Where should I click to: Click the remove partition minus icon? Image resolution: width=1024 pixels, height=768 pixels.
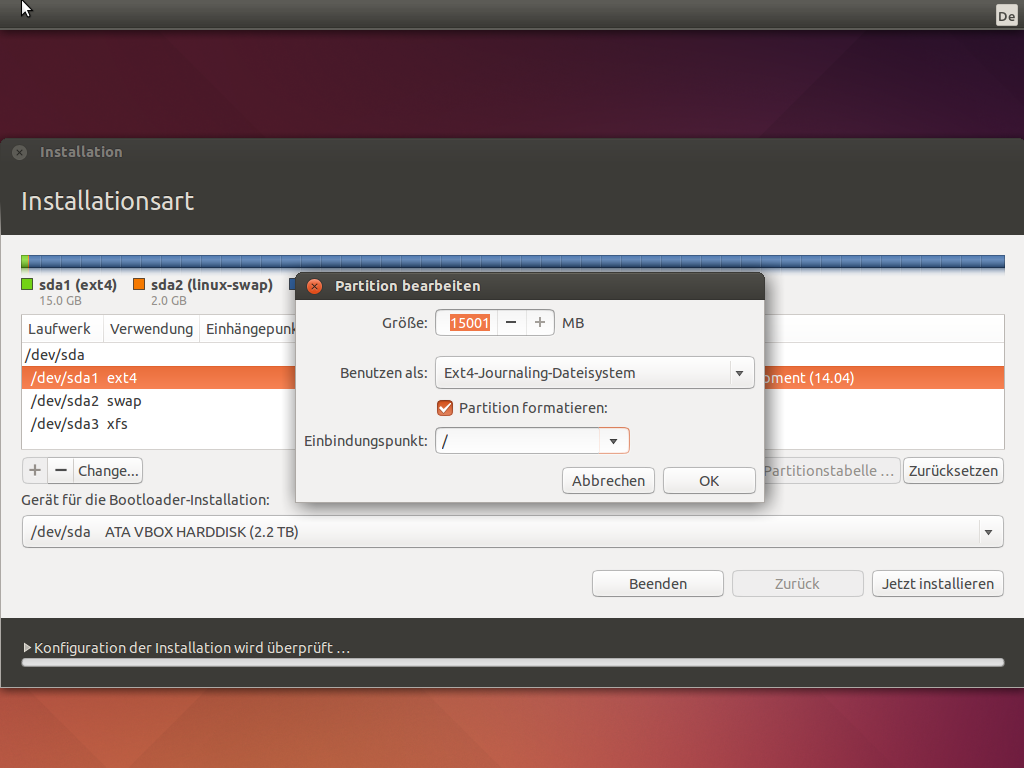pyautogui.click(x=60, y=470)
